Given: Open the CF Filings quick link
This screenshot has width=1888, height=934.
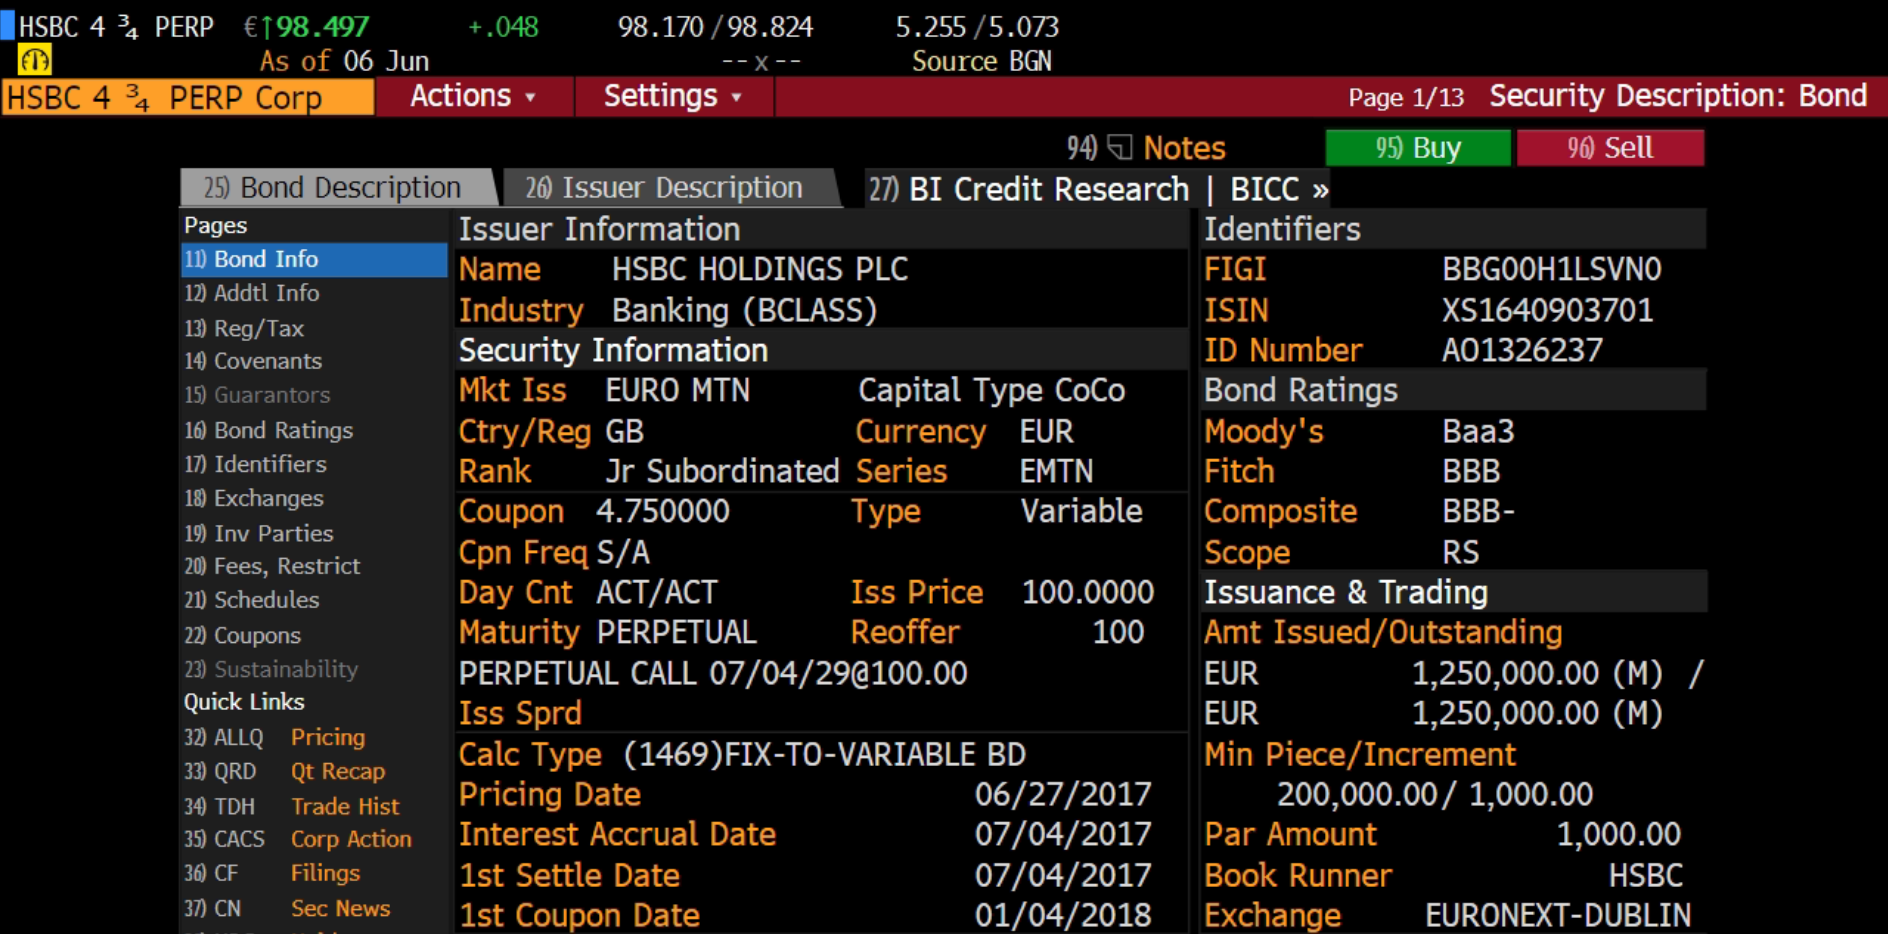Looking at the screenshot, I should [272, 873].
